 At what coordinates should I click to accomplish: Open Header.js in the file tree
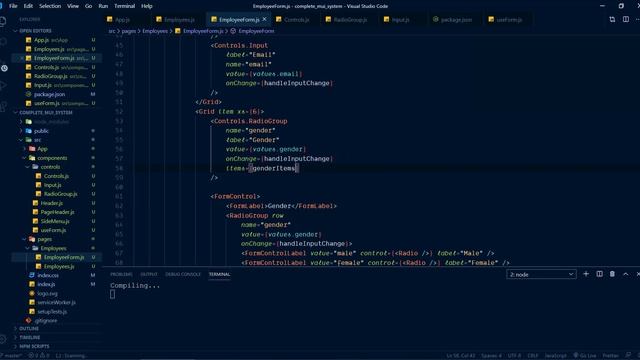pyautogui.click(x=51, y=203)
